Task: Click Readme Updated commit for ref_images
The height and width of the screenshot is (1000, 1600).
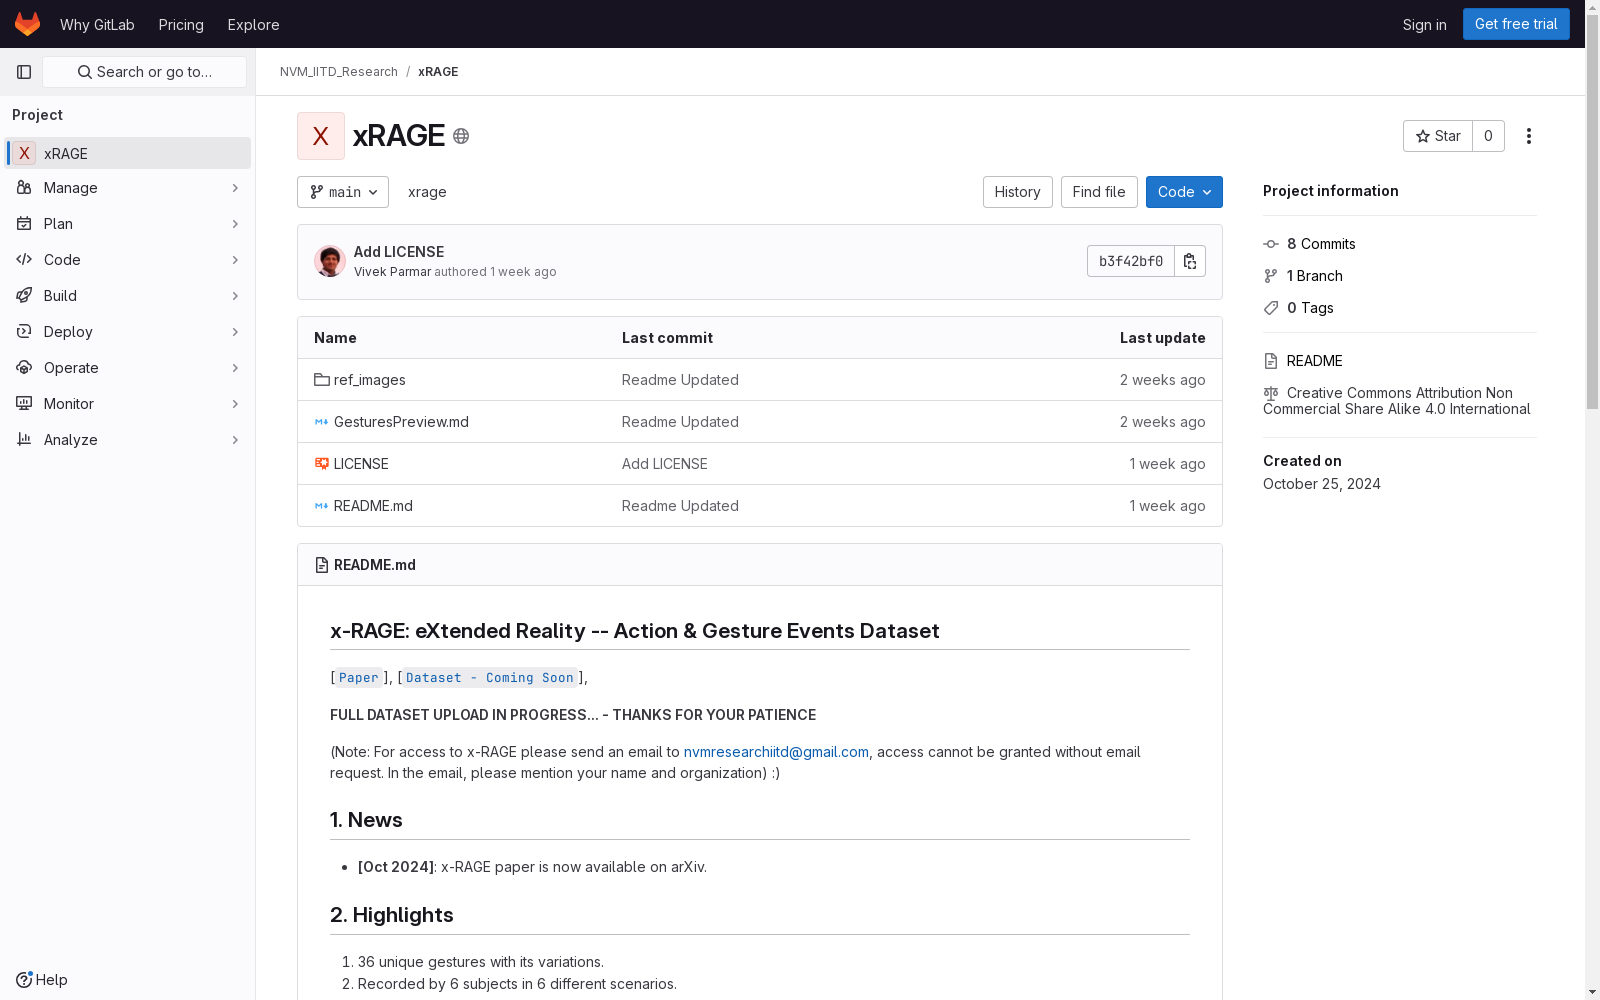Action: [680, 380]
